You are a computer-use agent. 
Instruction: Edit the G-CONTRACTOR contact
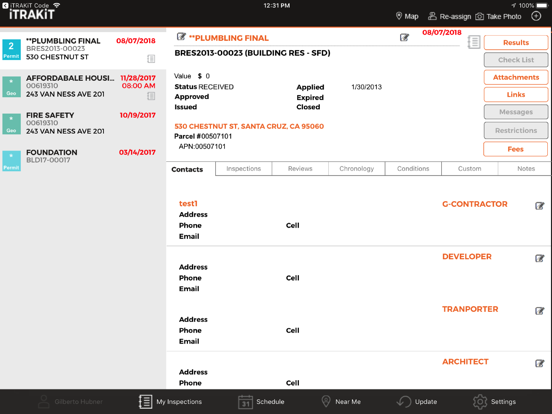coord(539,206)
